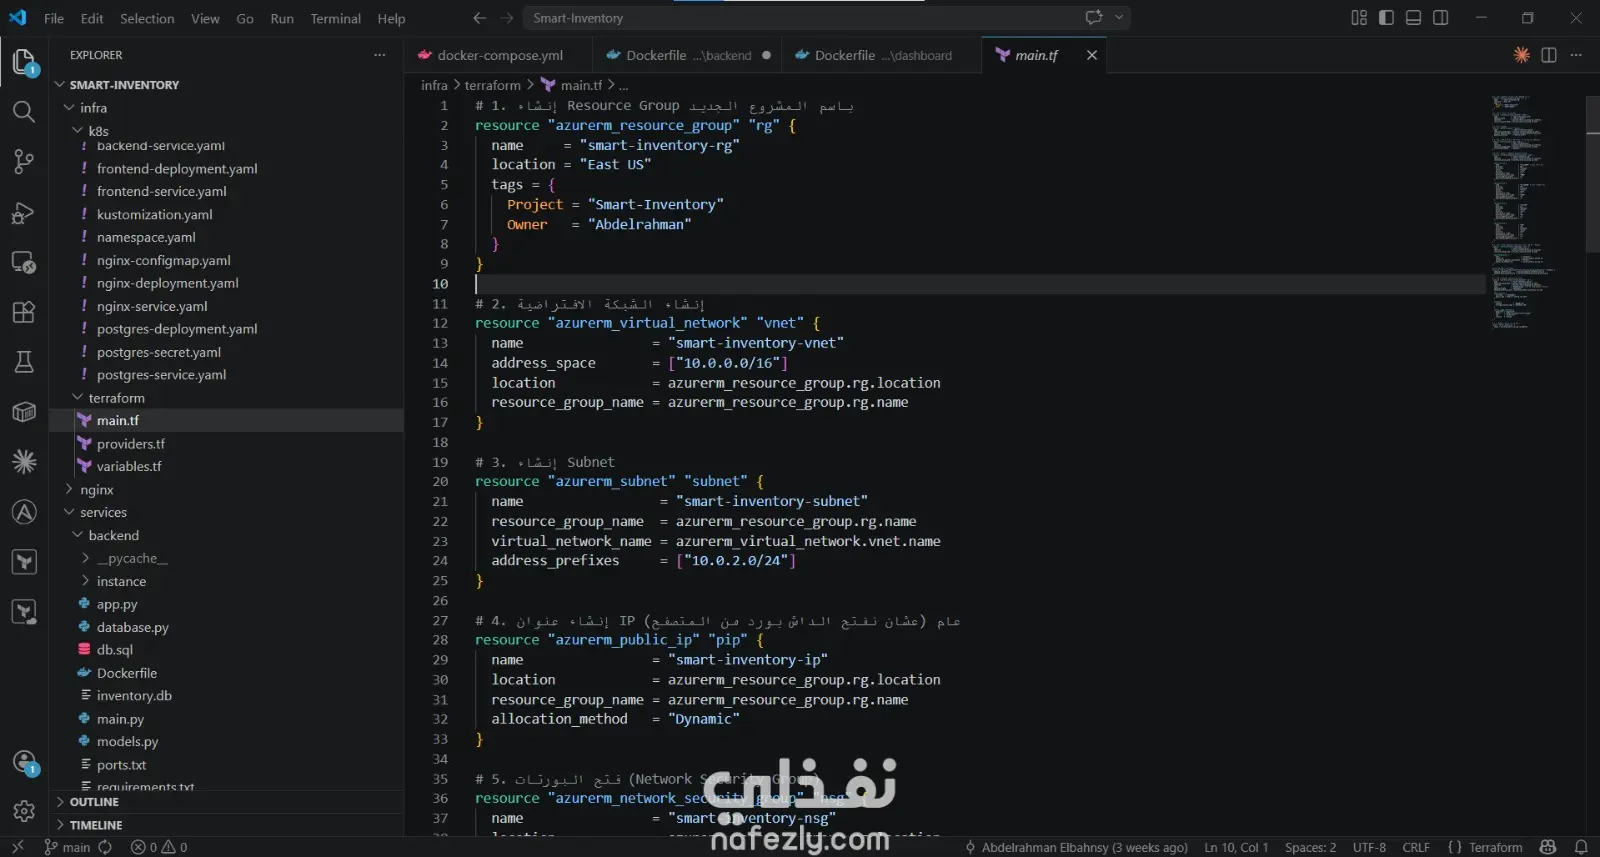Click errors and warnings count in status bar
Viewport: 1600px width, 857px height.
click(159, 847)
